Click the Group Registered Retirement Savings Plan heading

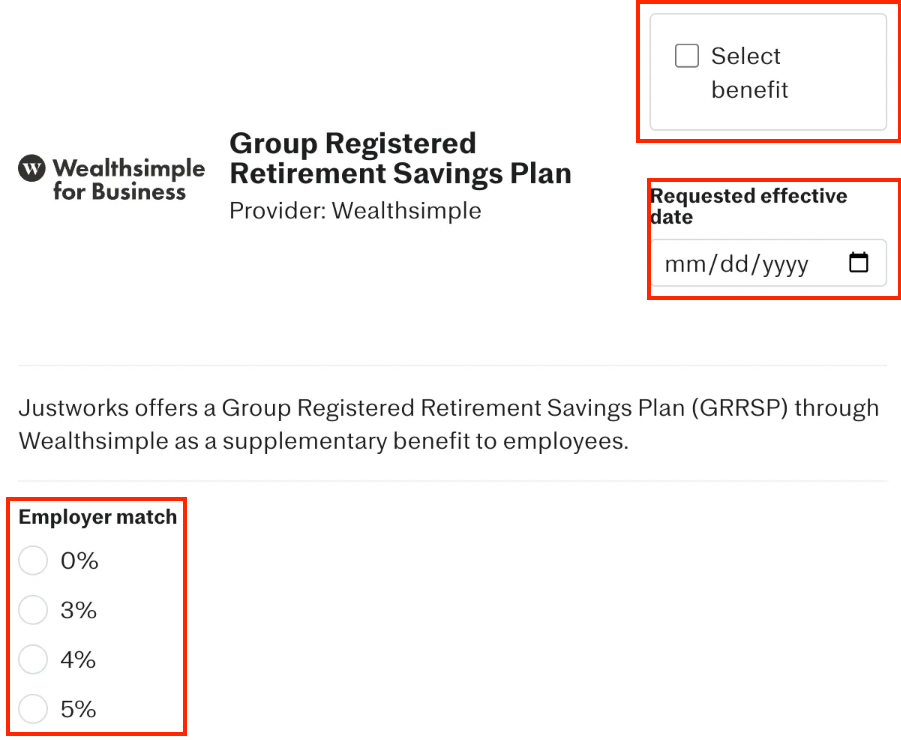pyautogui.click(x=400, y=158)
